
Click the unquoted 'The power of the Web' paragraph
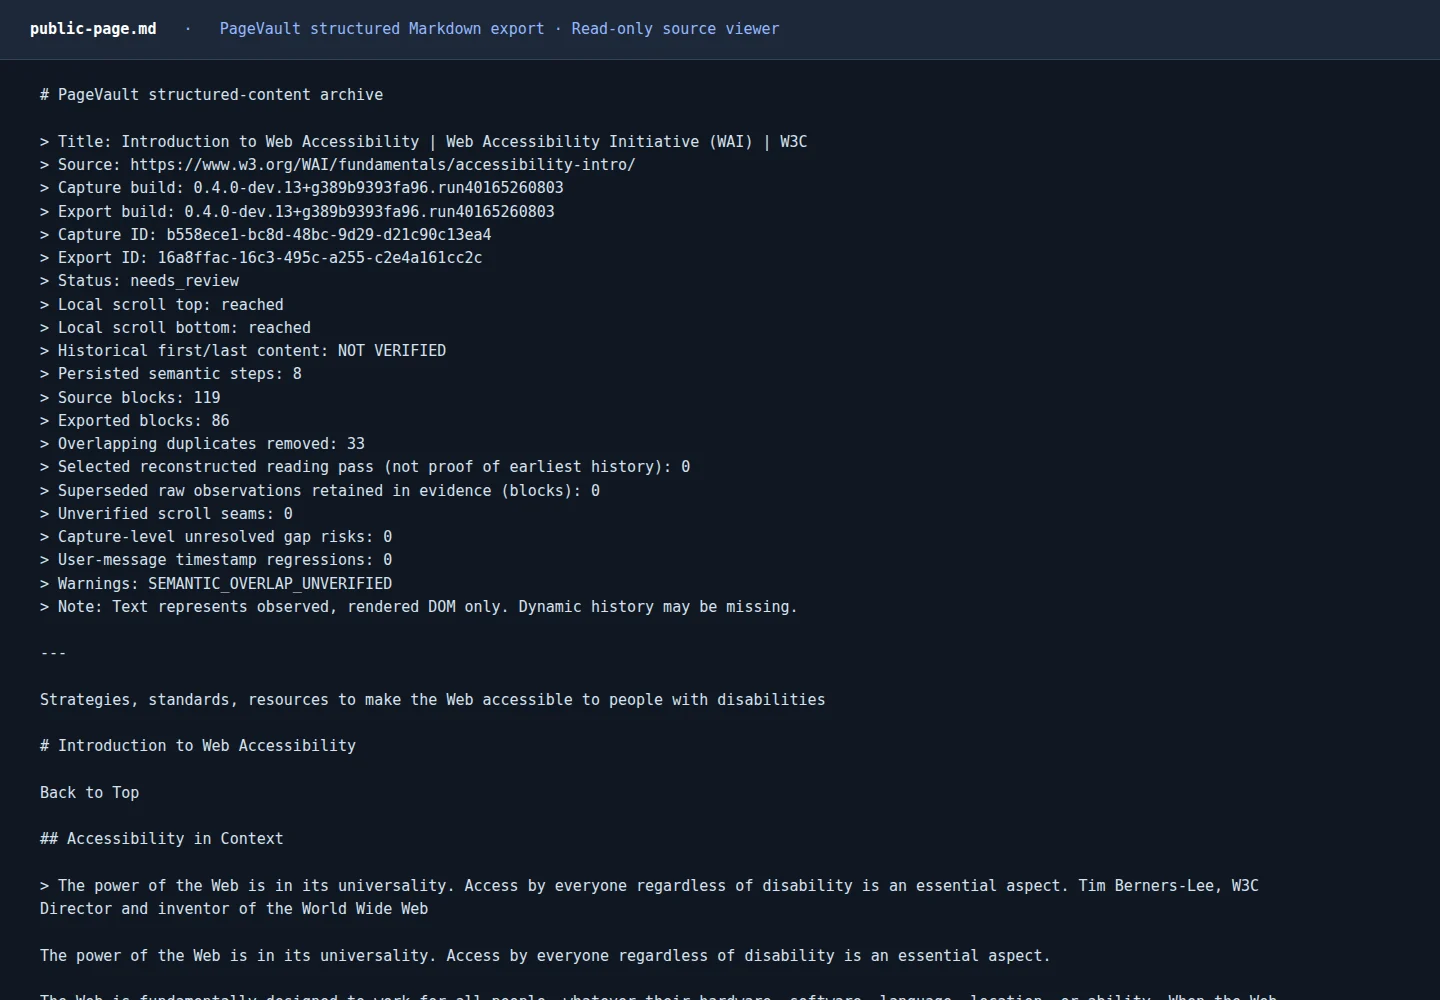click(545, 956)
